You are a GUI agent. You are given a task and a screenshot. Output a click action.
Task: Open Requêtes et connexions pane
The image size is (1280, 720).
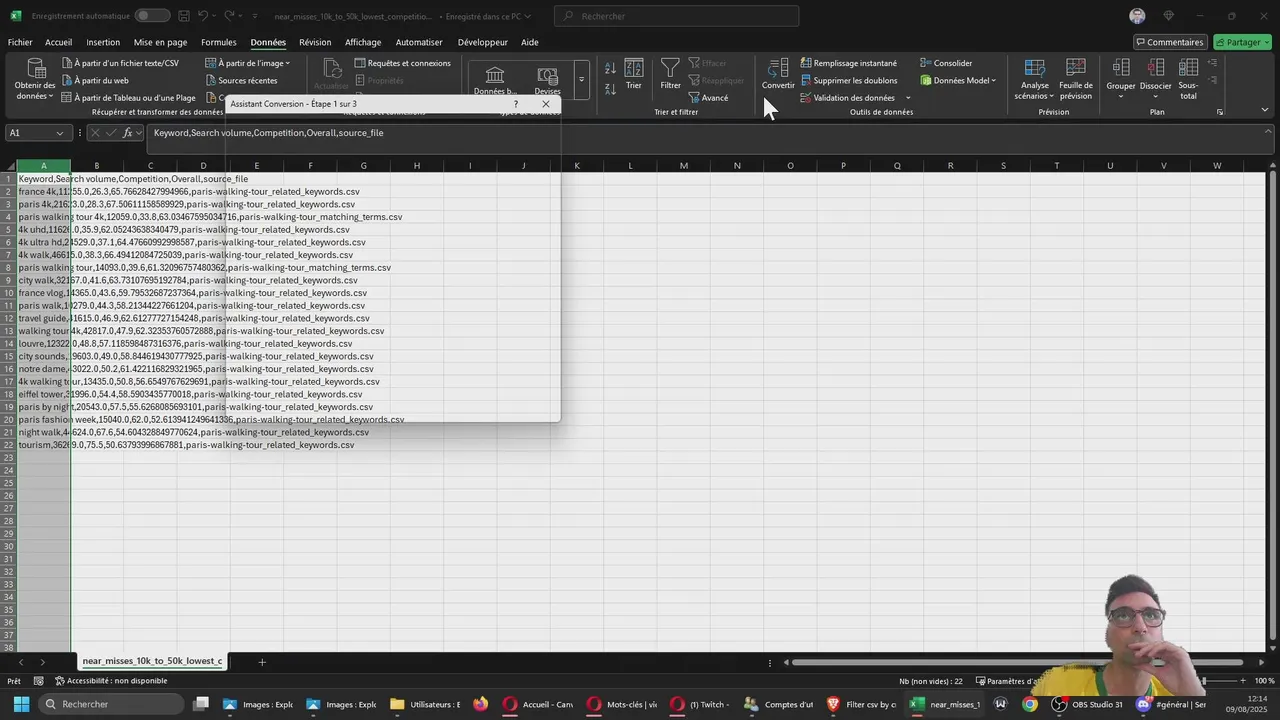point(402,63)
